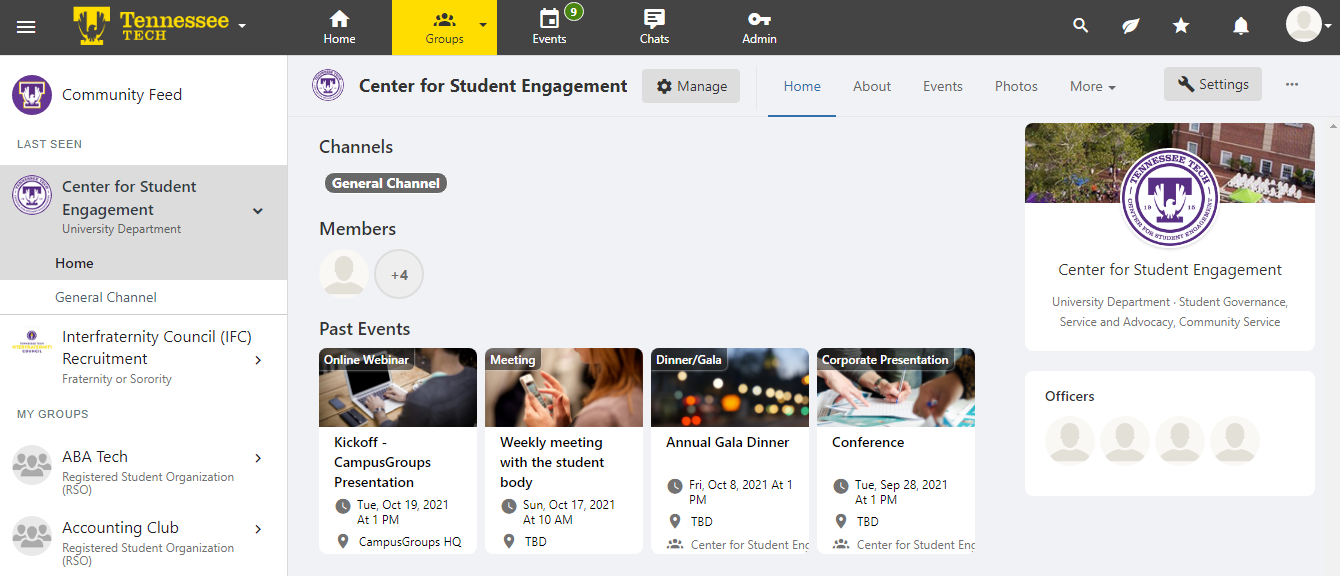
Task: Click the Settings button
Action: (x=1212, y=85)
